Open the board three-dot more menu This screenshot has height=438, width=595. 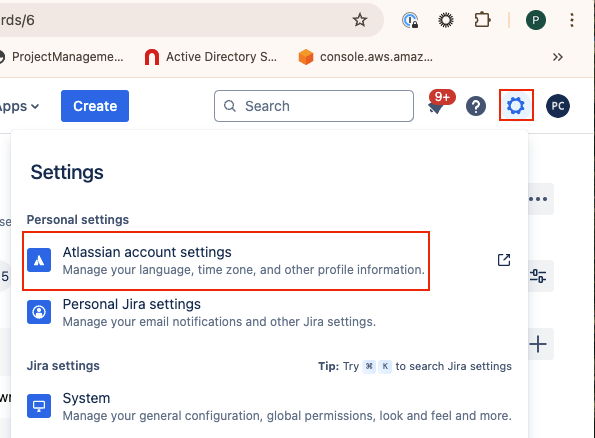540,199
